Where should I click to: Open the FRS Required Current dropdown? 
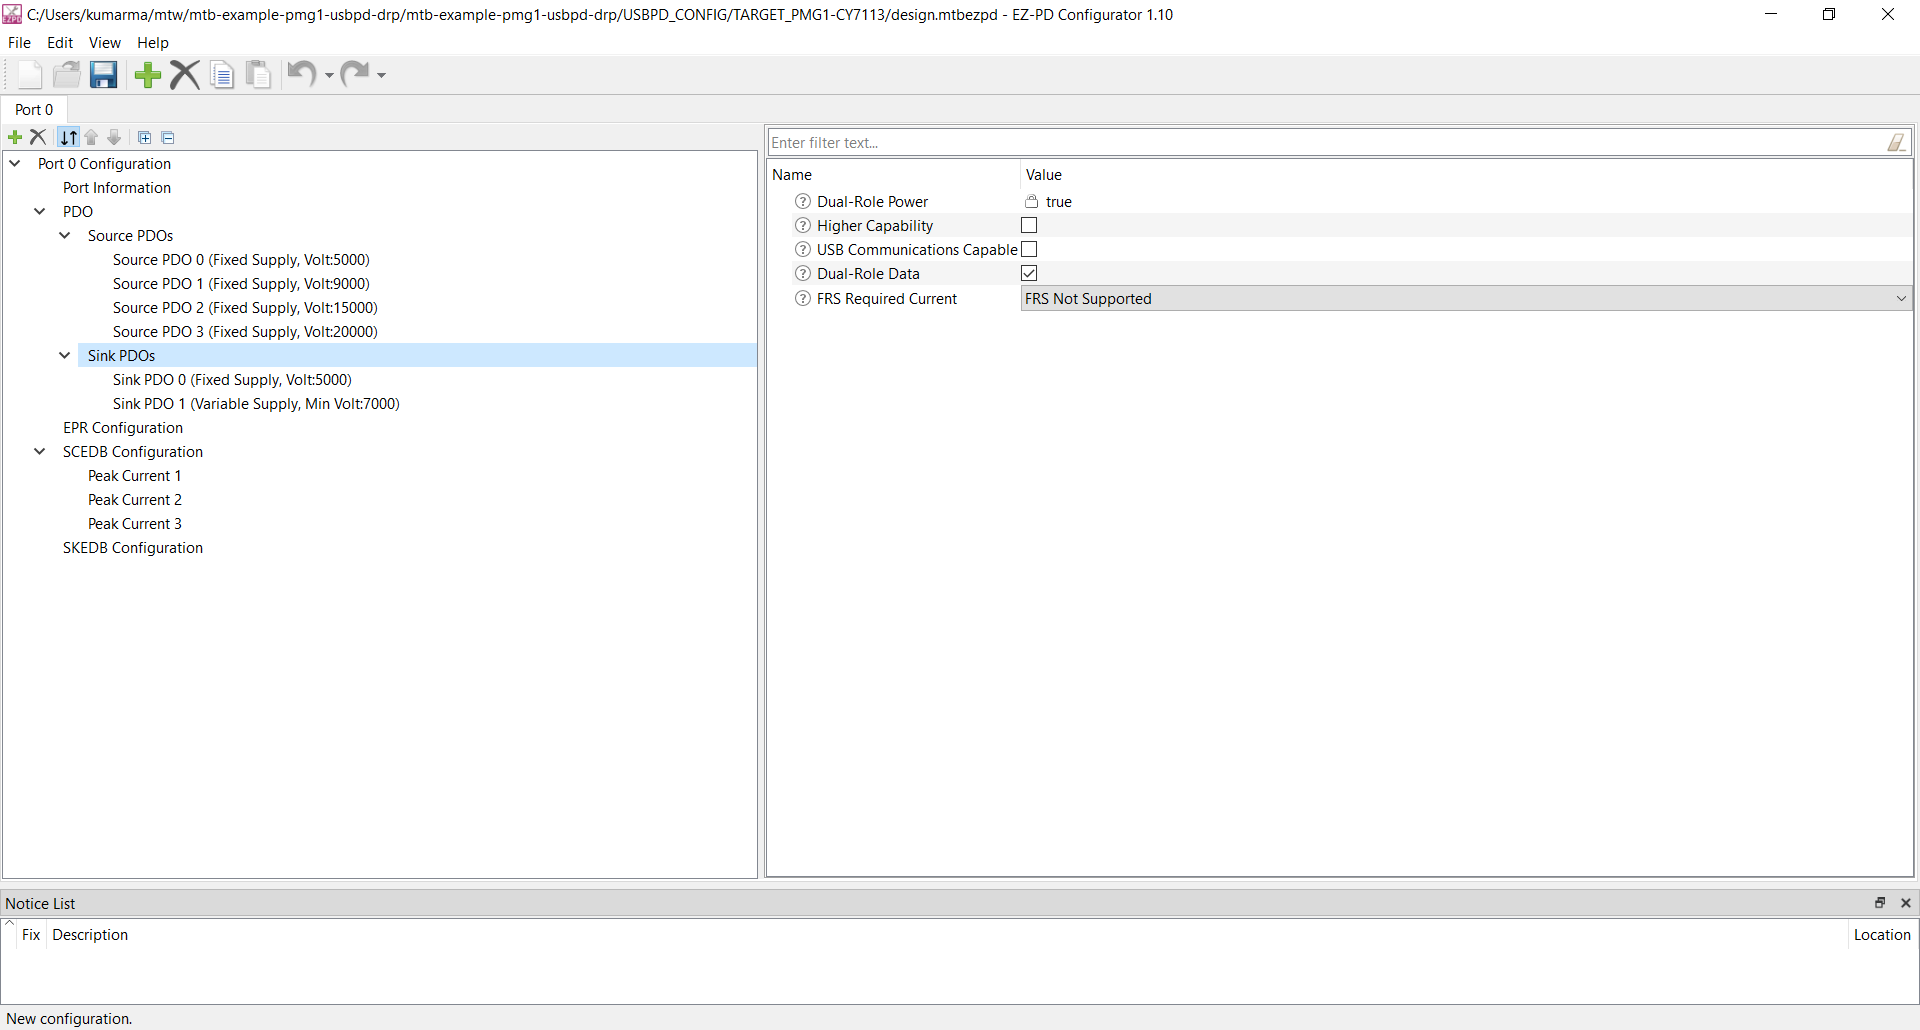[x=1466, y=299]
